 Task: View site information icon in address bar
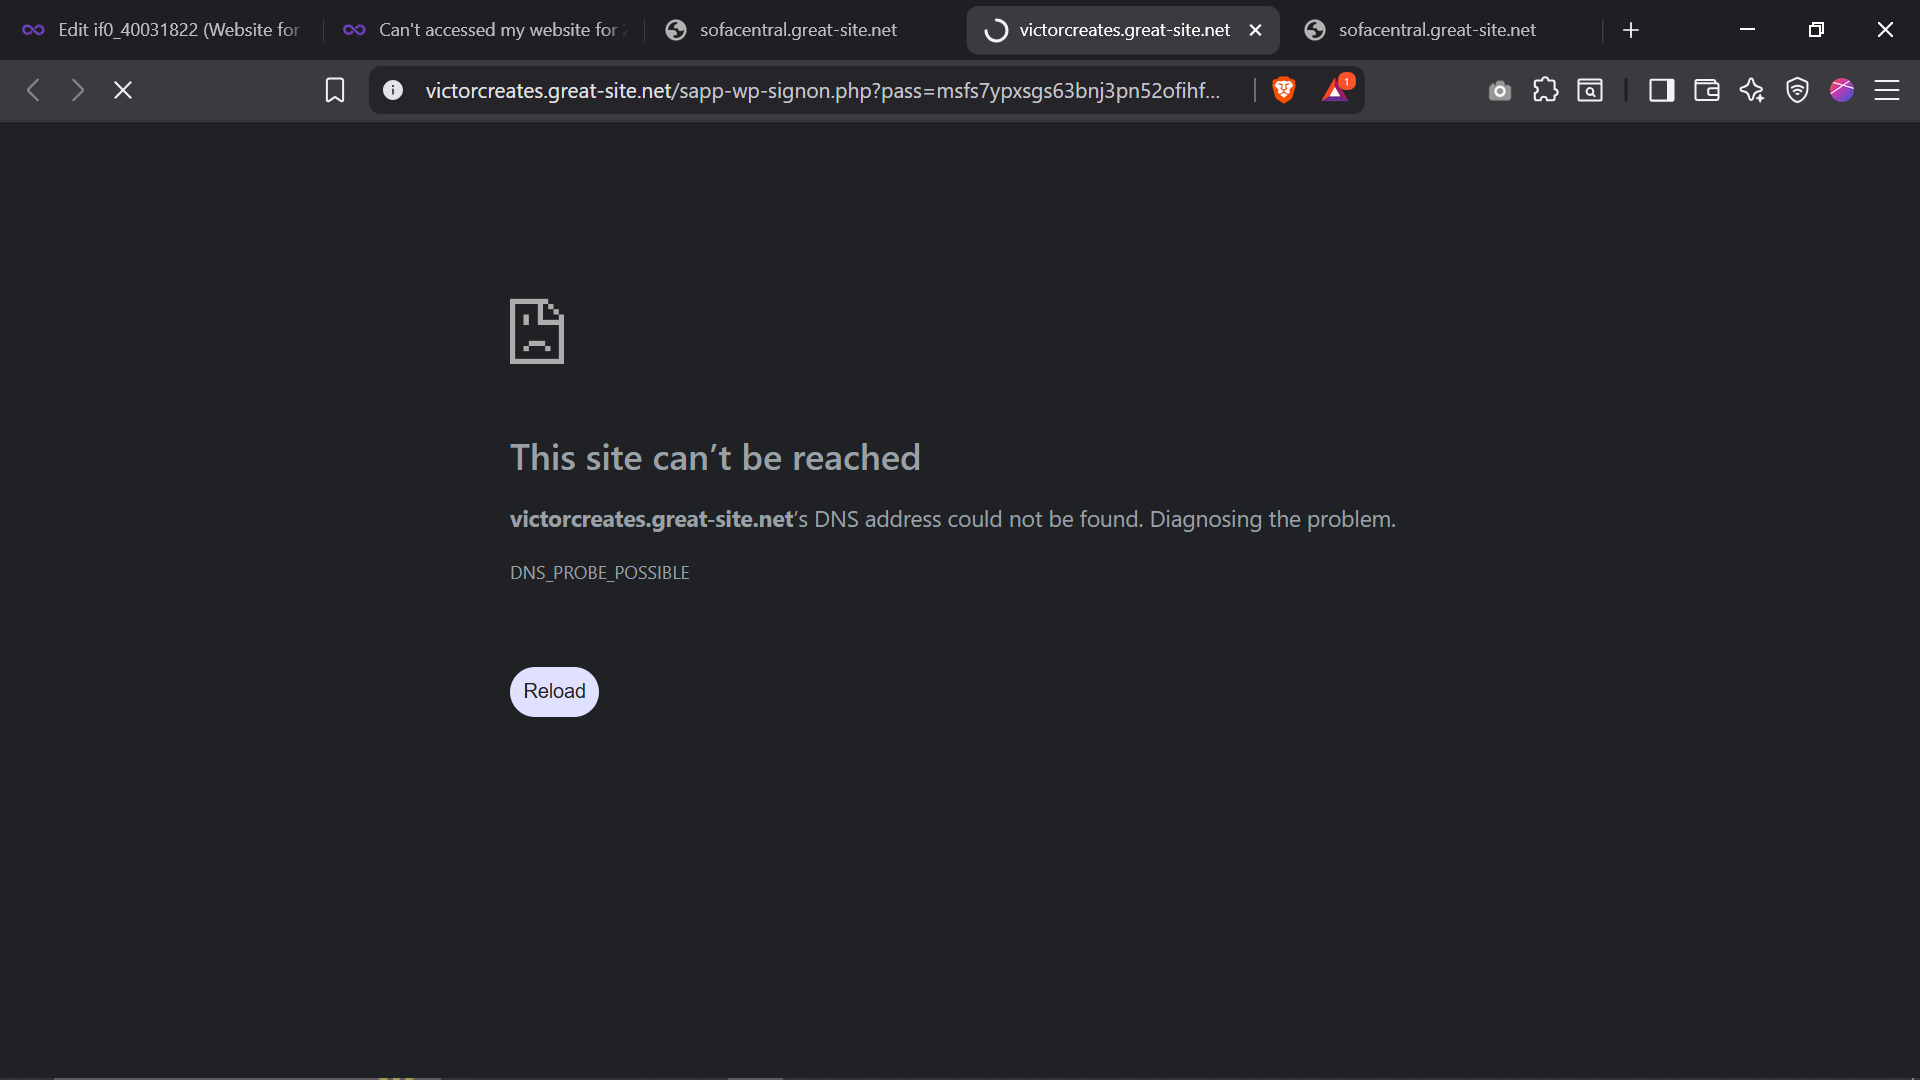tap(393, 90)
